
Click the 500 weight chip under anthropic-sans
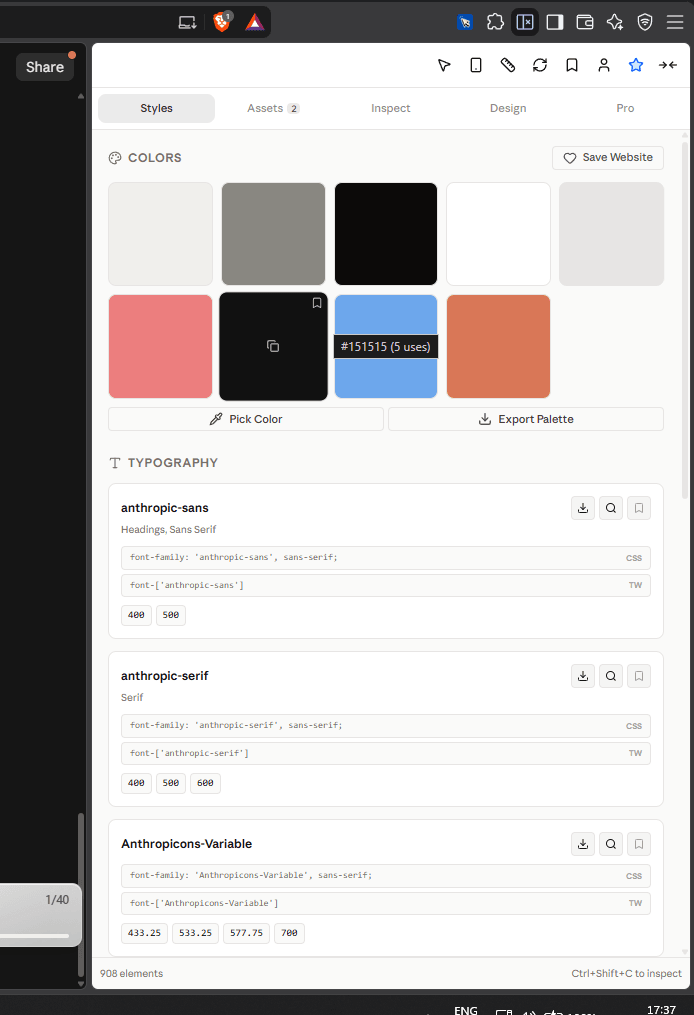click(171, 615)
